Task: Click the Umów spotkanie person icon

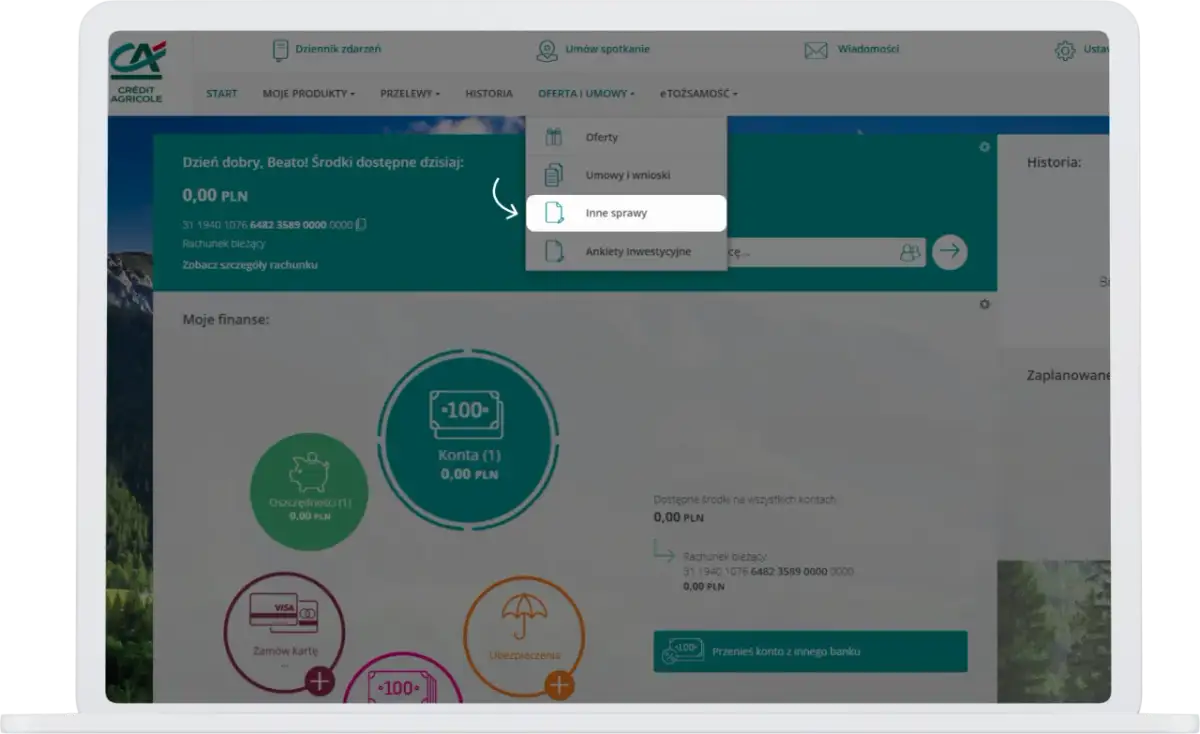Action: [x=546, y=50]
